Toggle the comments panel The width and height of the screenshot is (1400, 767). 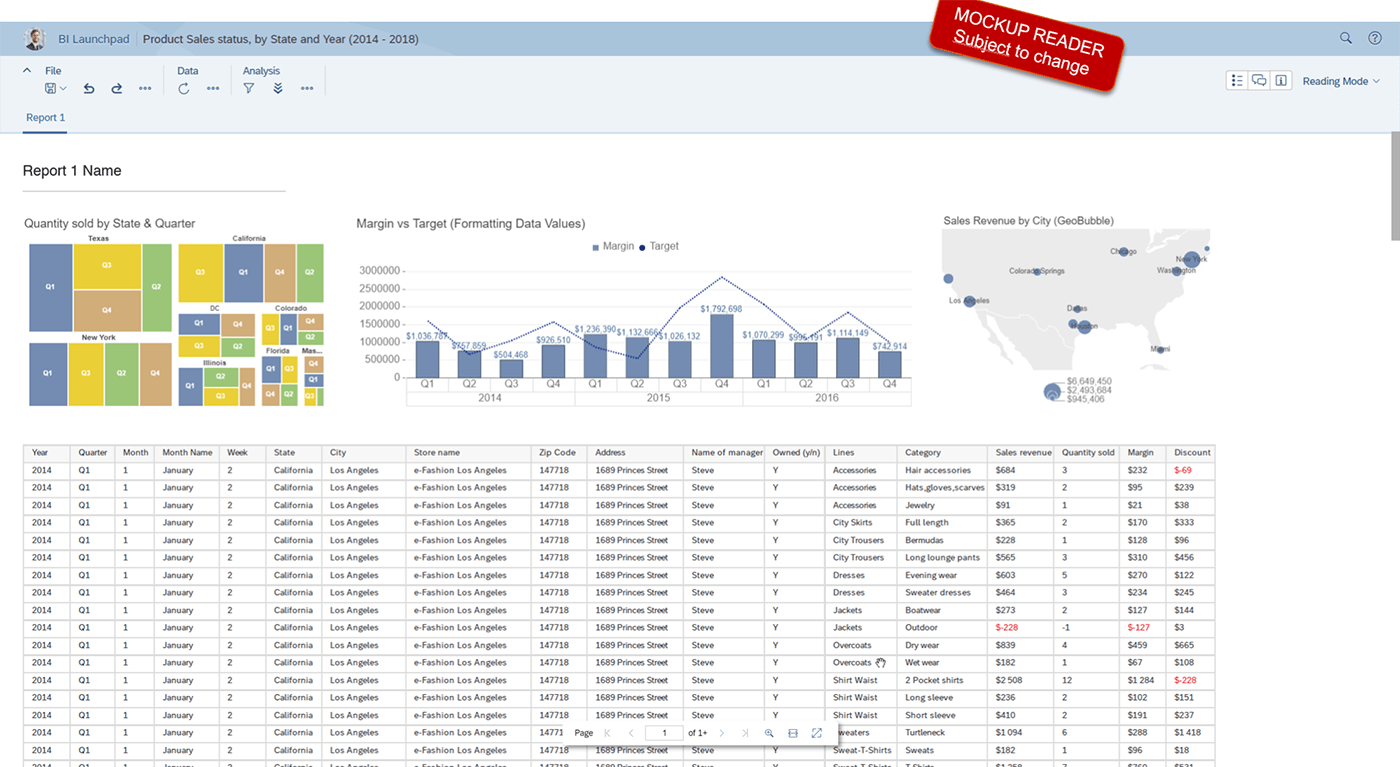[1259, 80]
